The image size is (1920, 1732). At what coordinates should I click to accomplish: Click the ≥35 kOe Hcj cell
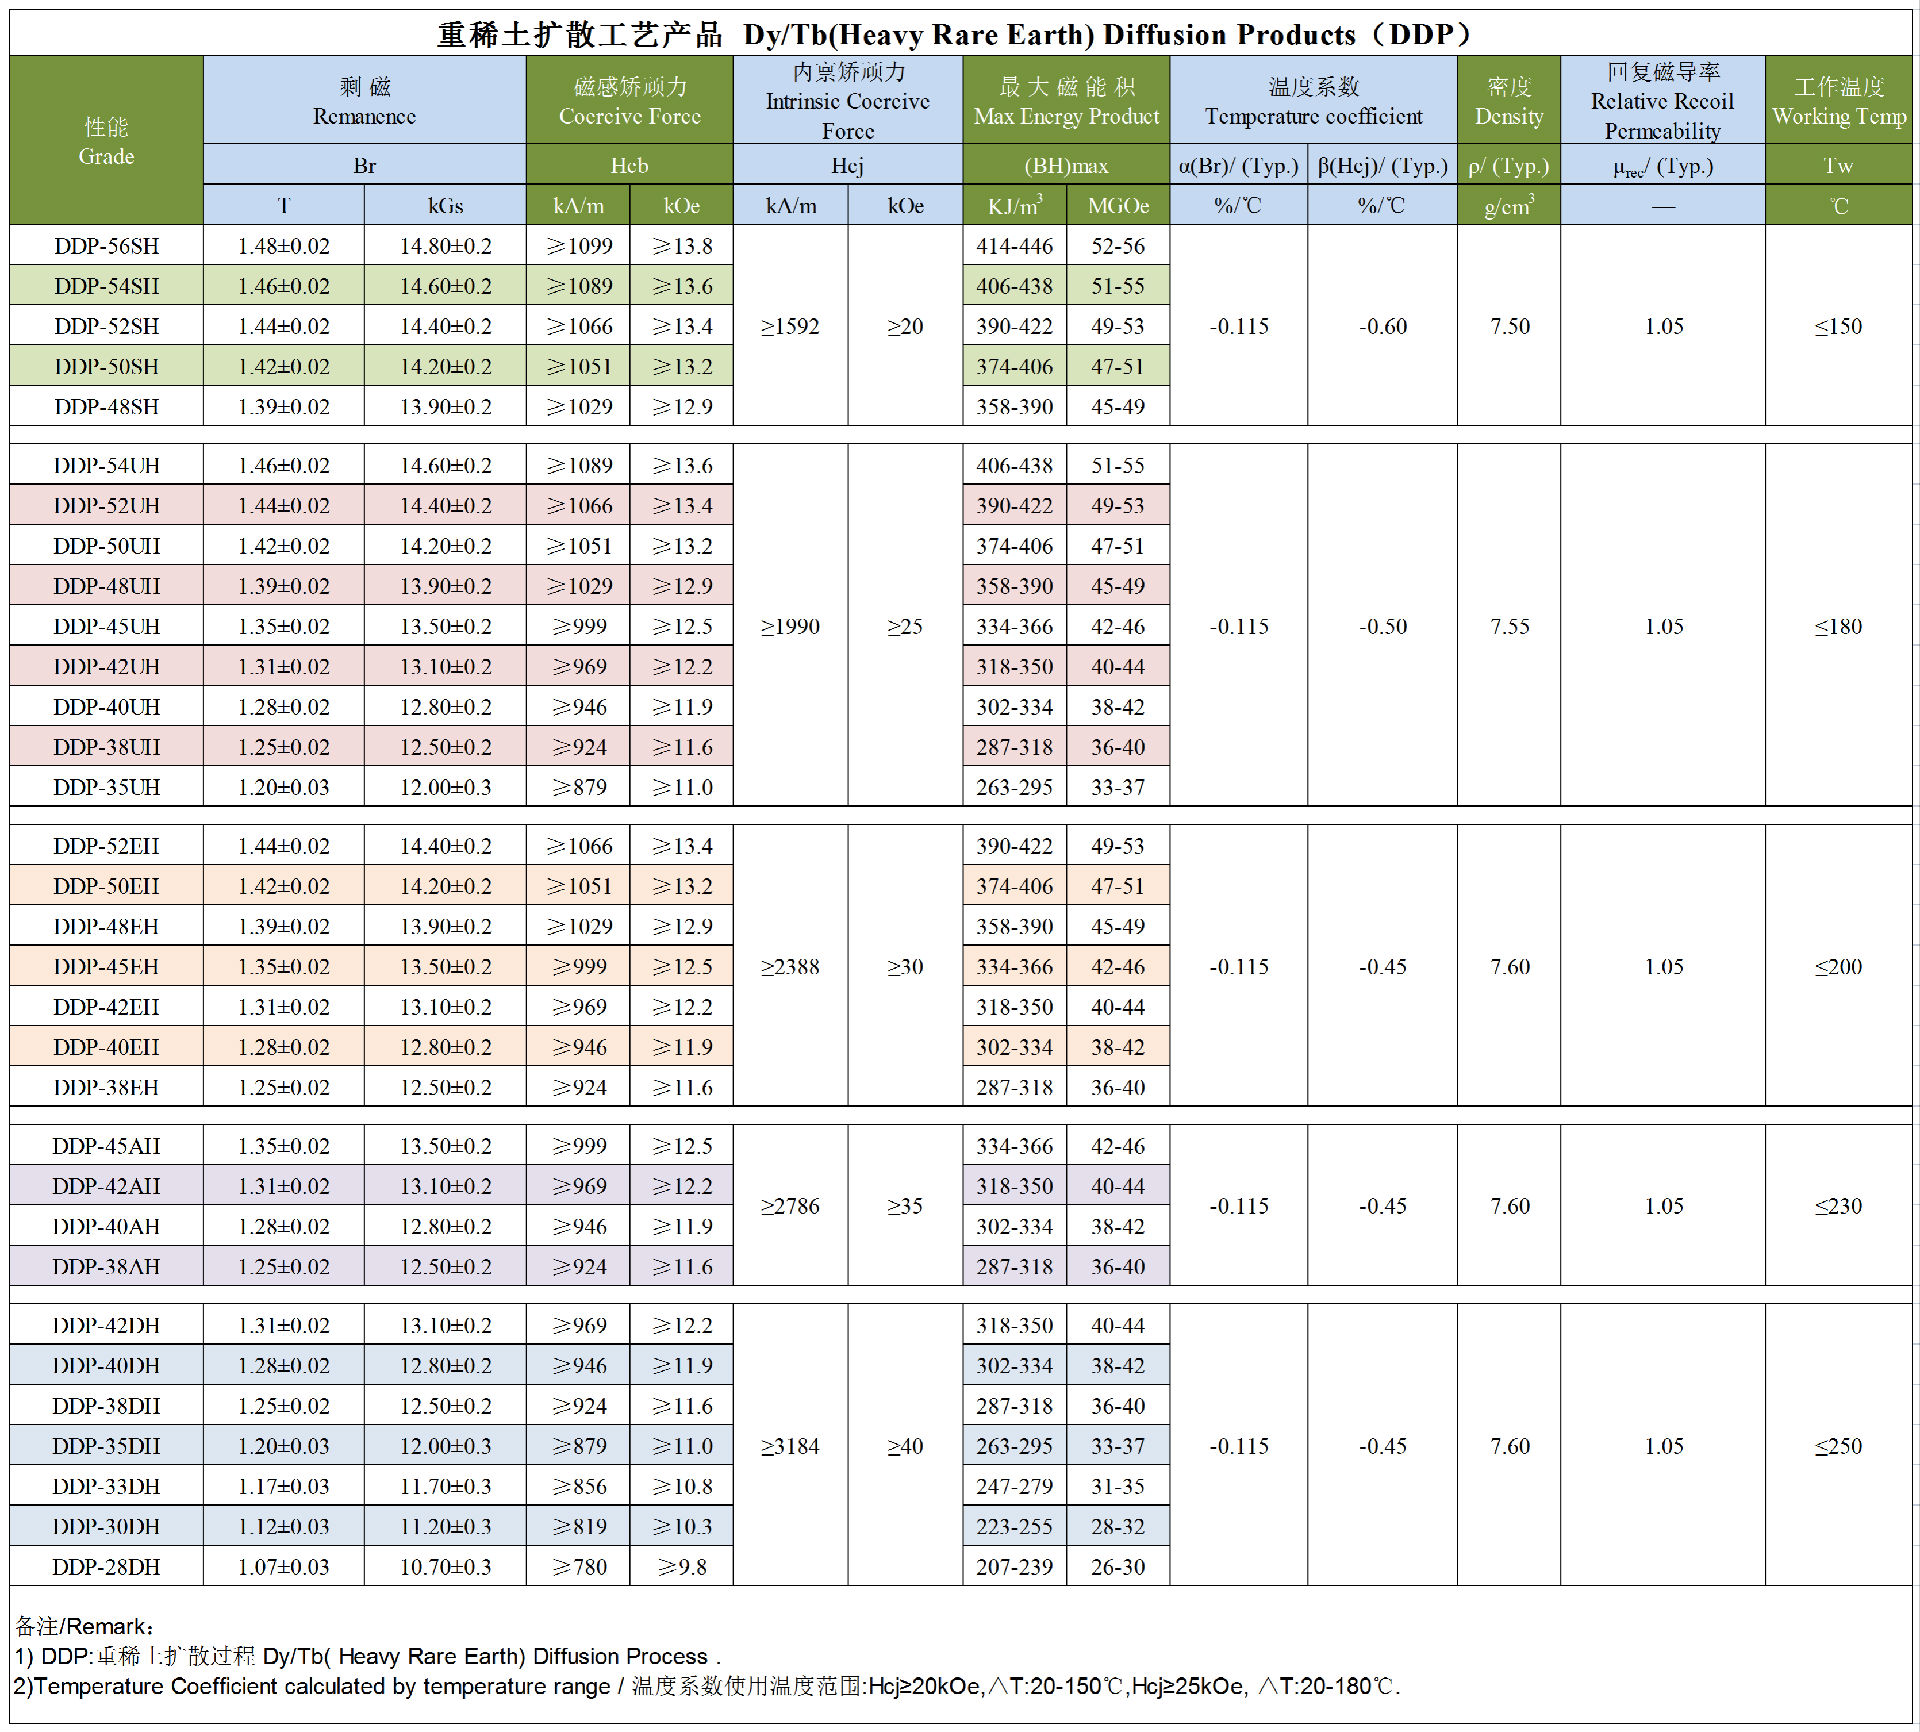(x=905, y=1206)
